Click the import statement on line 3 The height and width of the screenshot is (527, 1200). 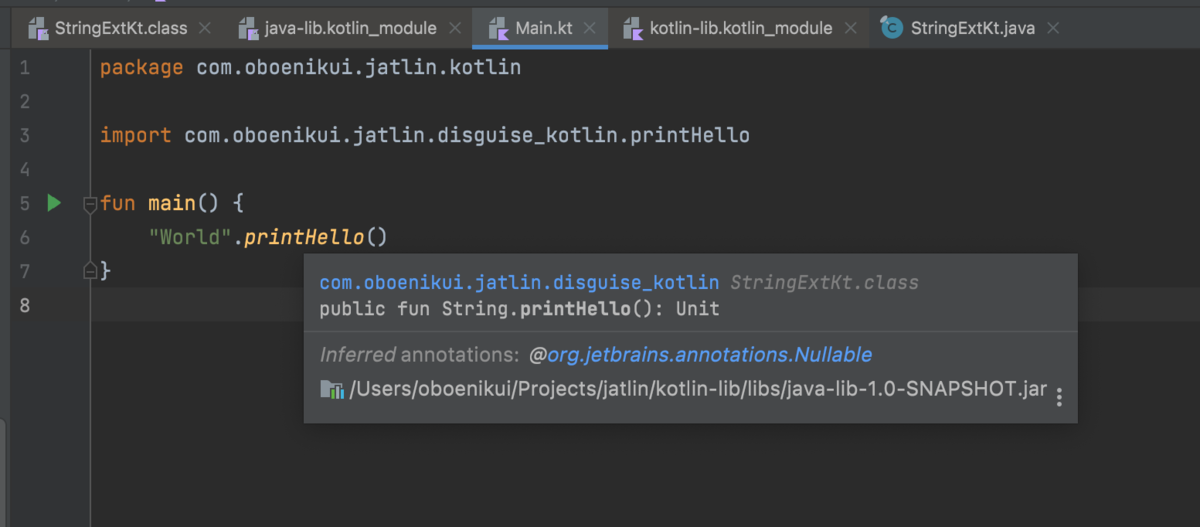(425, 135)
